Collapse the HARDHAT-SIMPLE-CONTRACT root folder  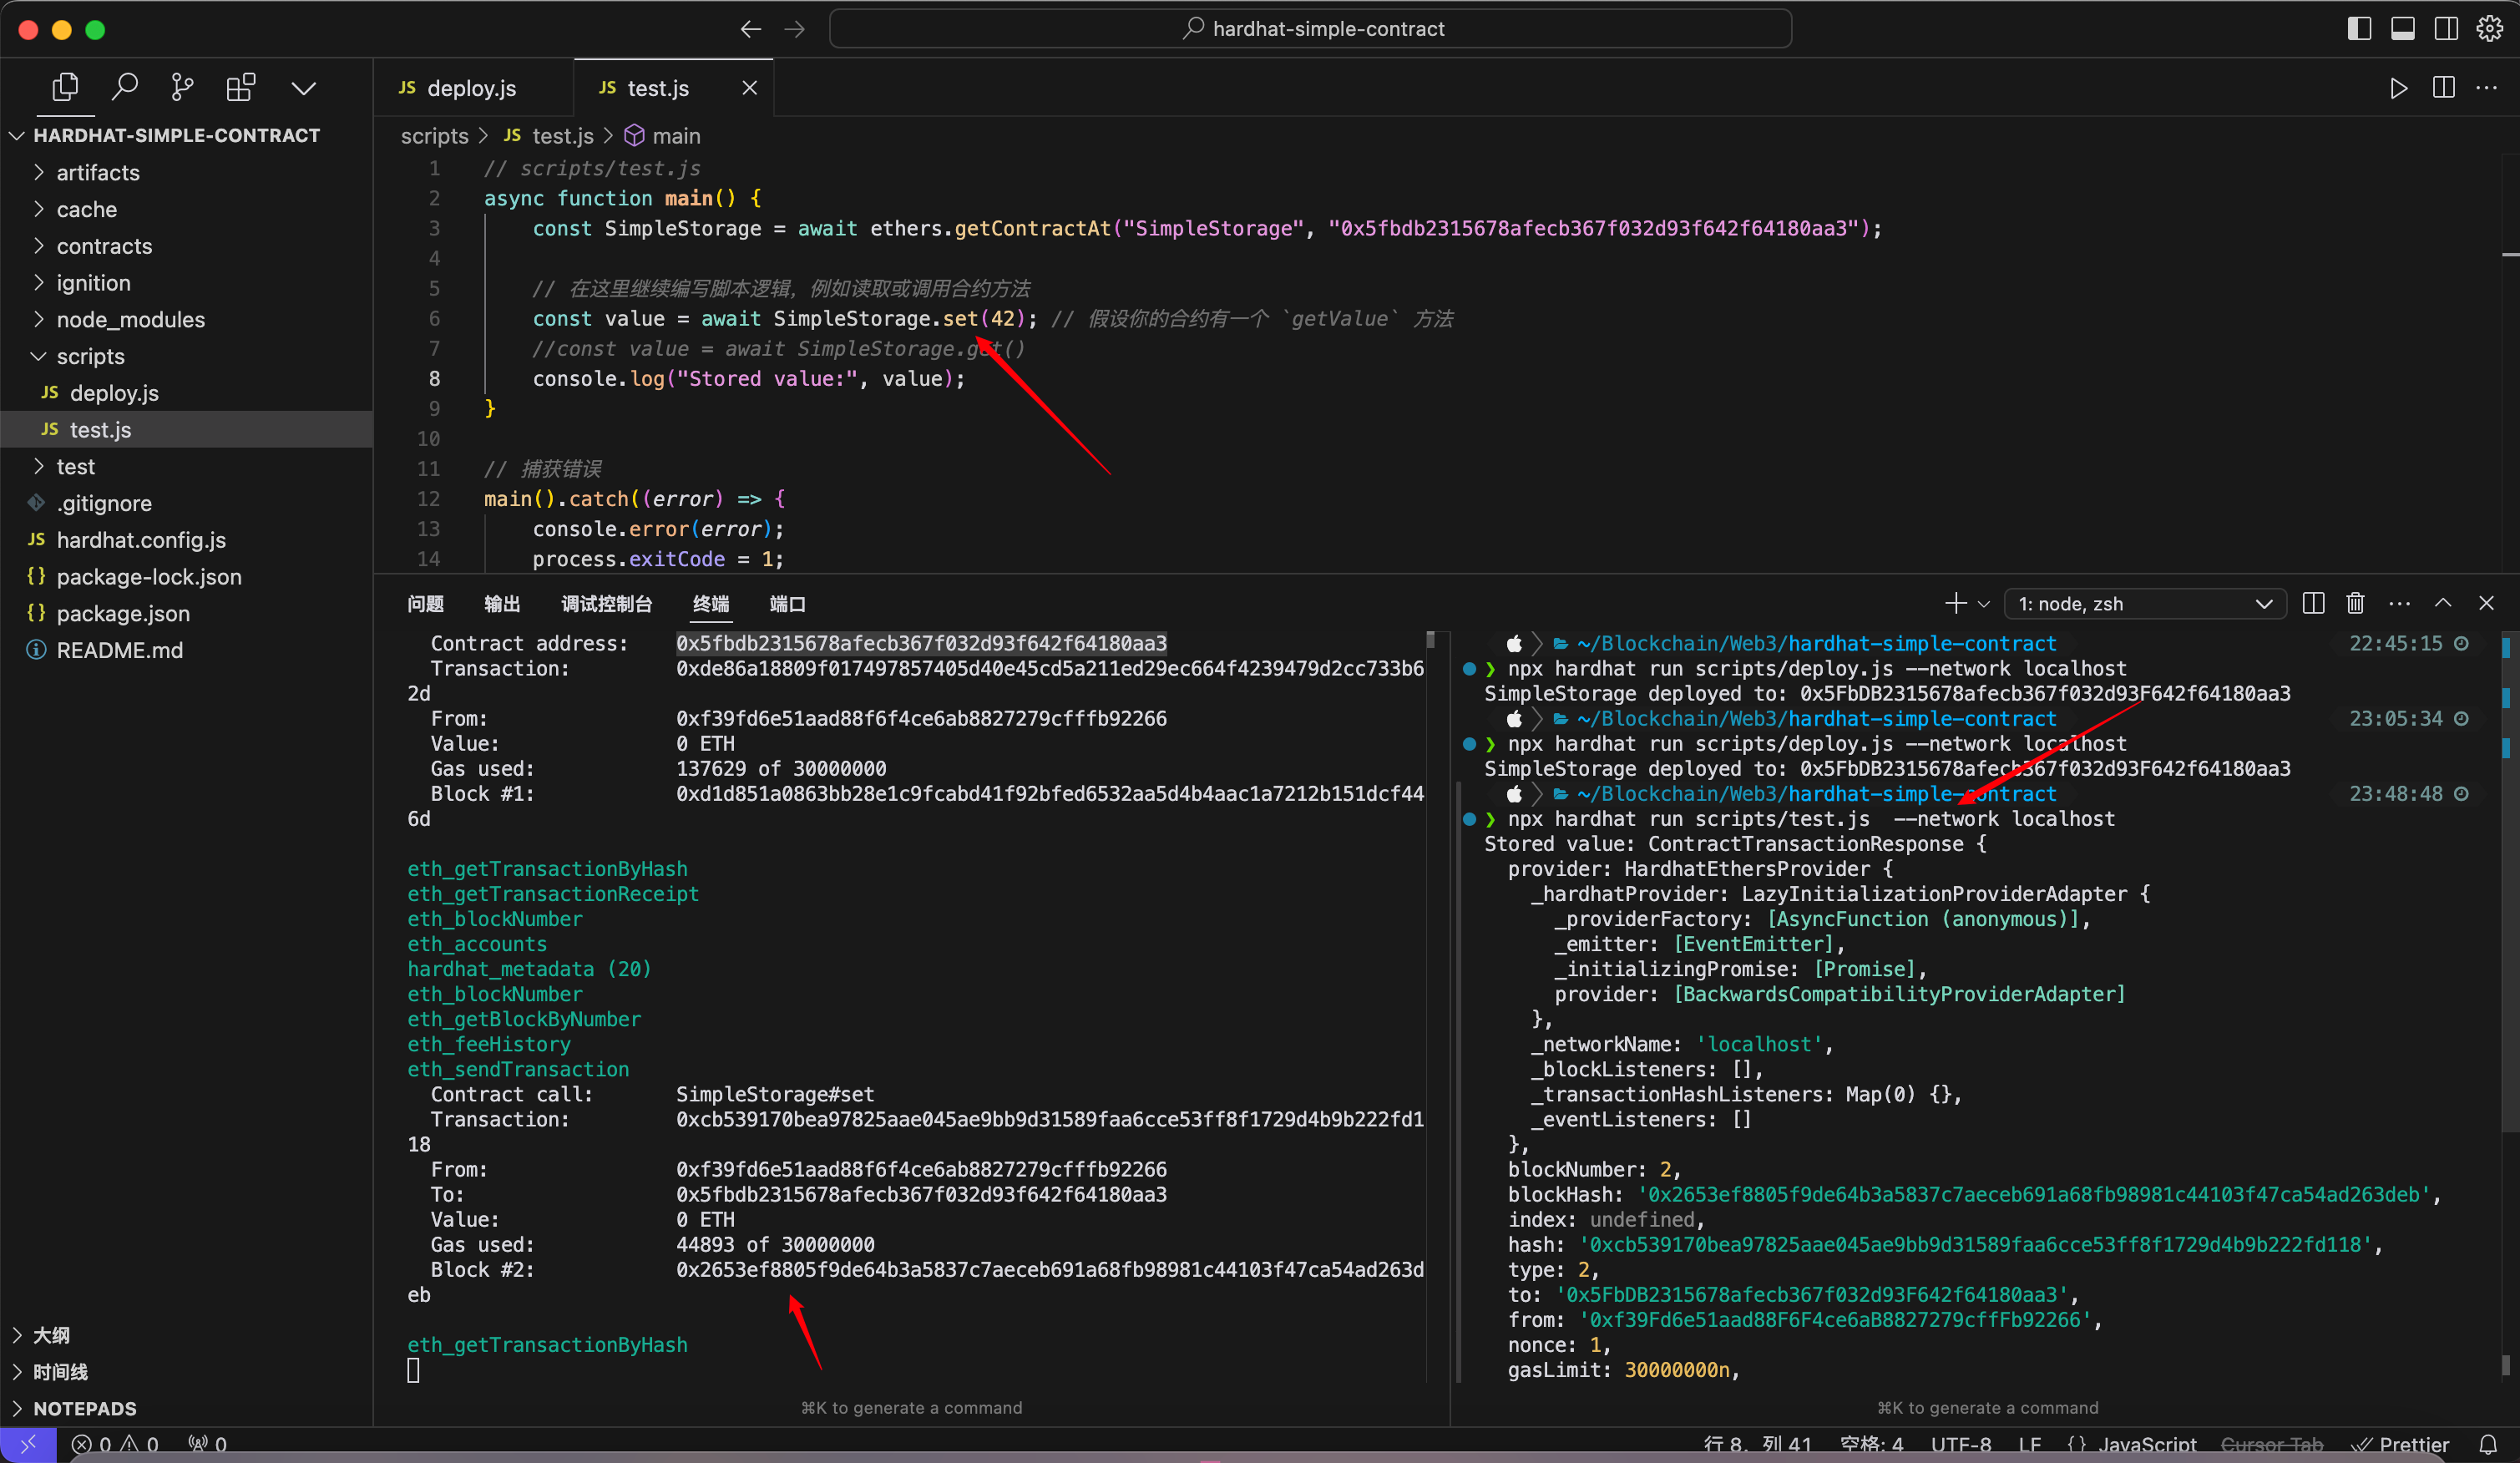(x=186, y=135)
